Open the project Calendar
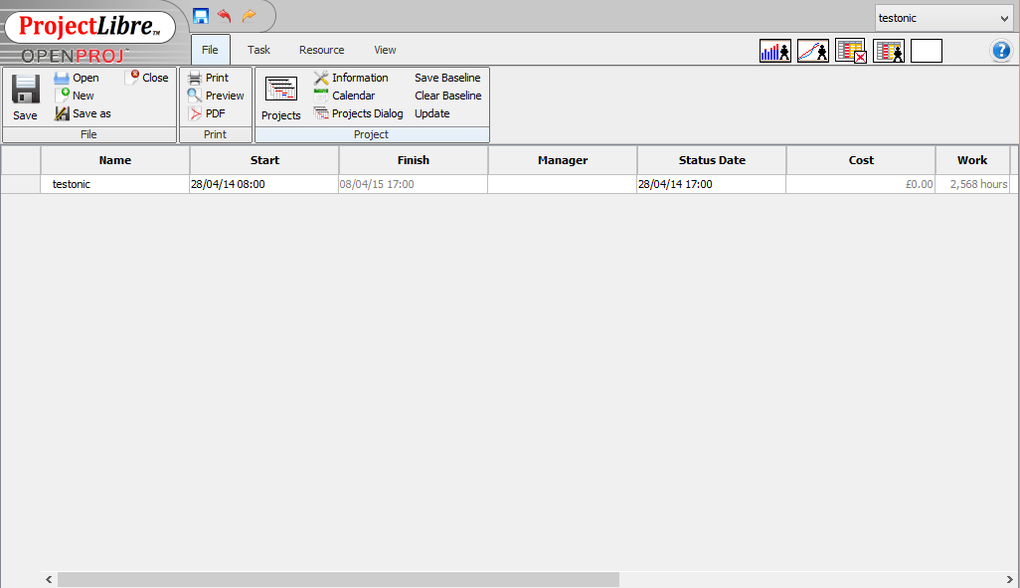Image resolution: width=1020 pixels, height=588 pixels. click(345, 95)
